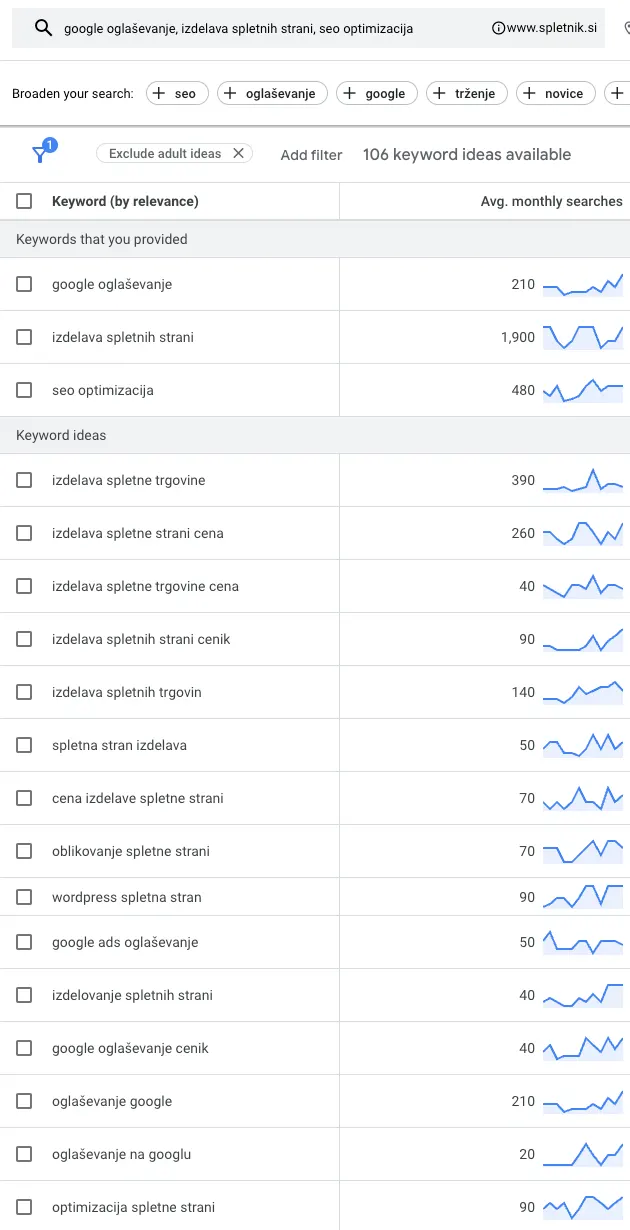This screenshot has height=1230, width=630.
Task: Open trend chart for izdelava spletnih strani
Action: point(583,338)
